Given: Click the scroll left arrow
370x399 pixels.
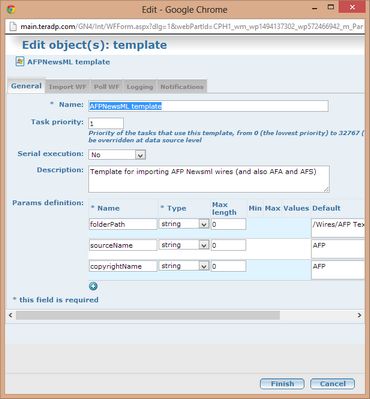Looking at the screenshot, I should tap(11, 315).
